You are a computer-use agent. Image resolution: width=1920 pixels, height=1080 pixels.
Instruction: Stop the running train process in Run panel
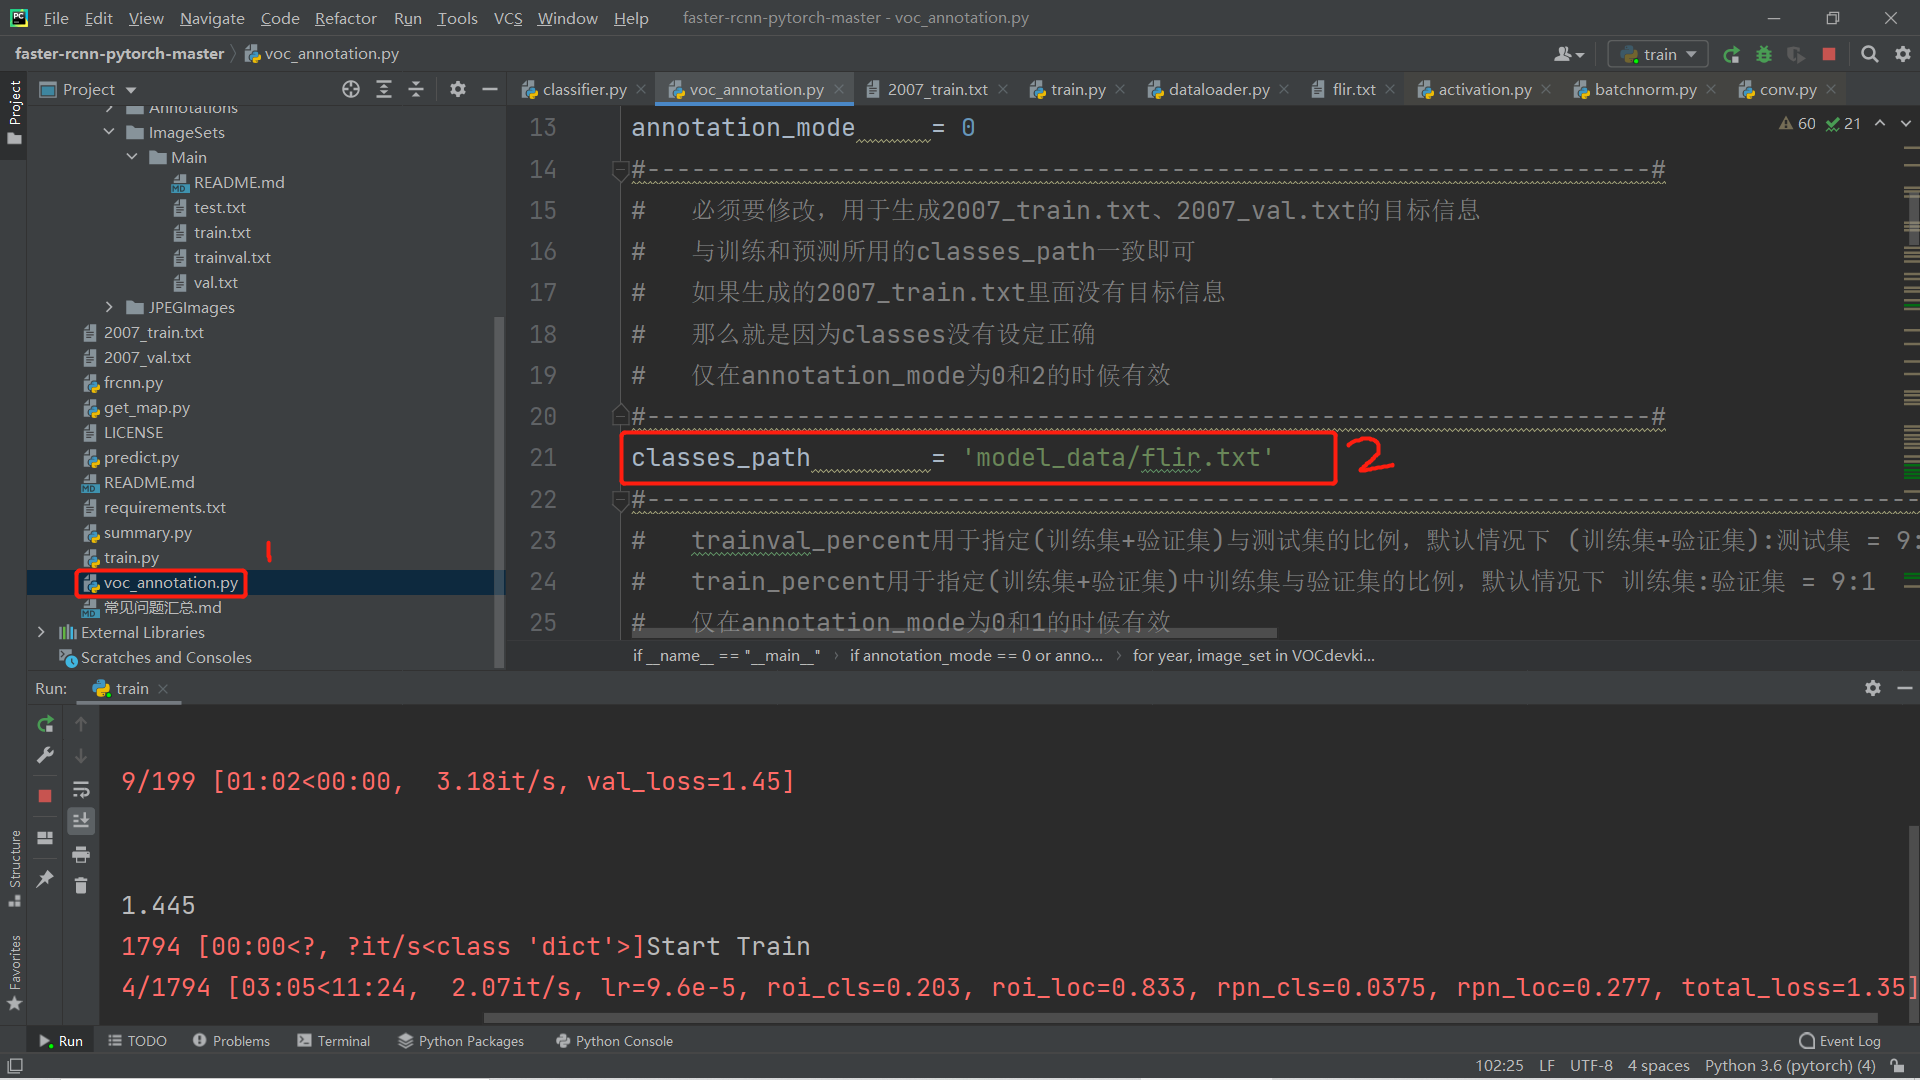point(45,796)
